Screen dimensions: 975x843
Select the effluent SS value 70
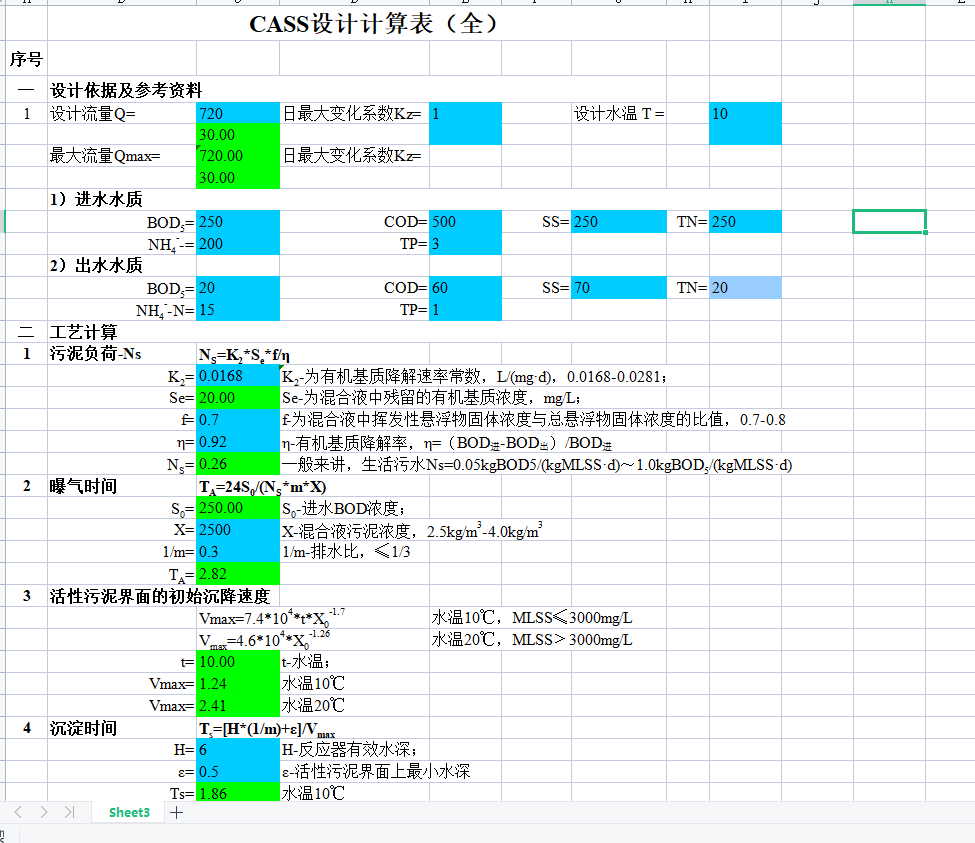click(x=619, y=288)
